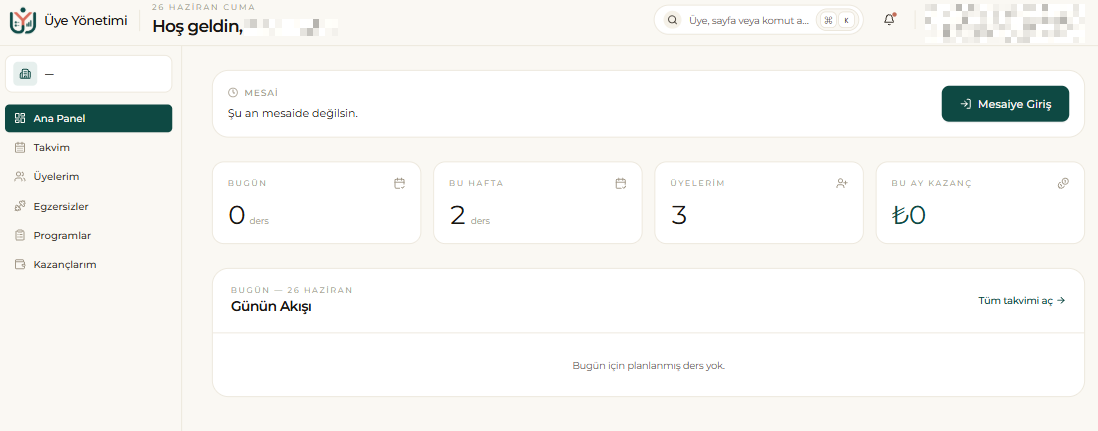Click the building icon in sidebar selector
Image resolution: width=1098 pixels, height=431 pixels.
25,74
